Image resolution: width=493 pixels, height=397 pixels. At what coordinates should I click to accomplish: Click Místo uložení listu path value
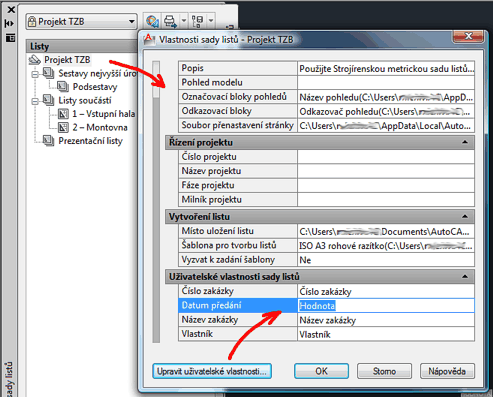[x=386, y=231]
